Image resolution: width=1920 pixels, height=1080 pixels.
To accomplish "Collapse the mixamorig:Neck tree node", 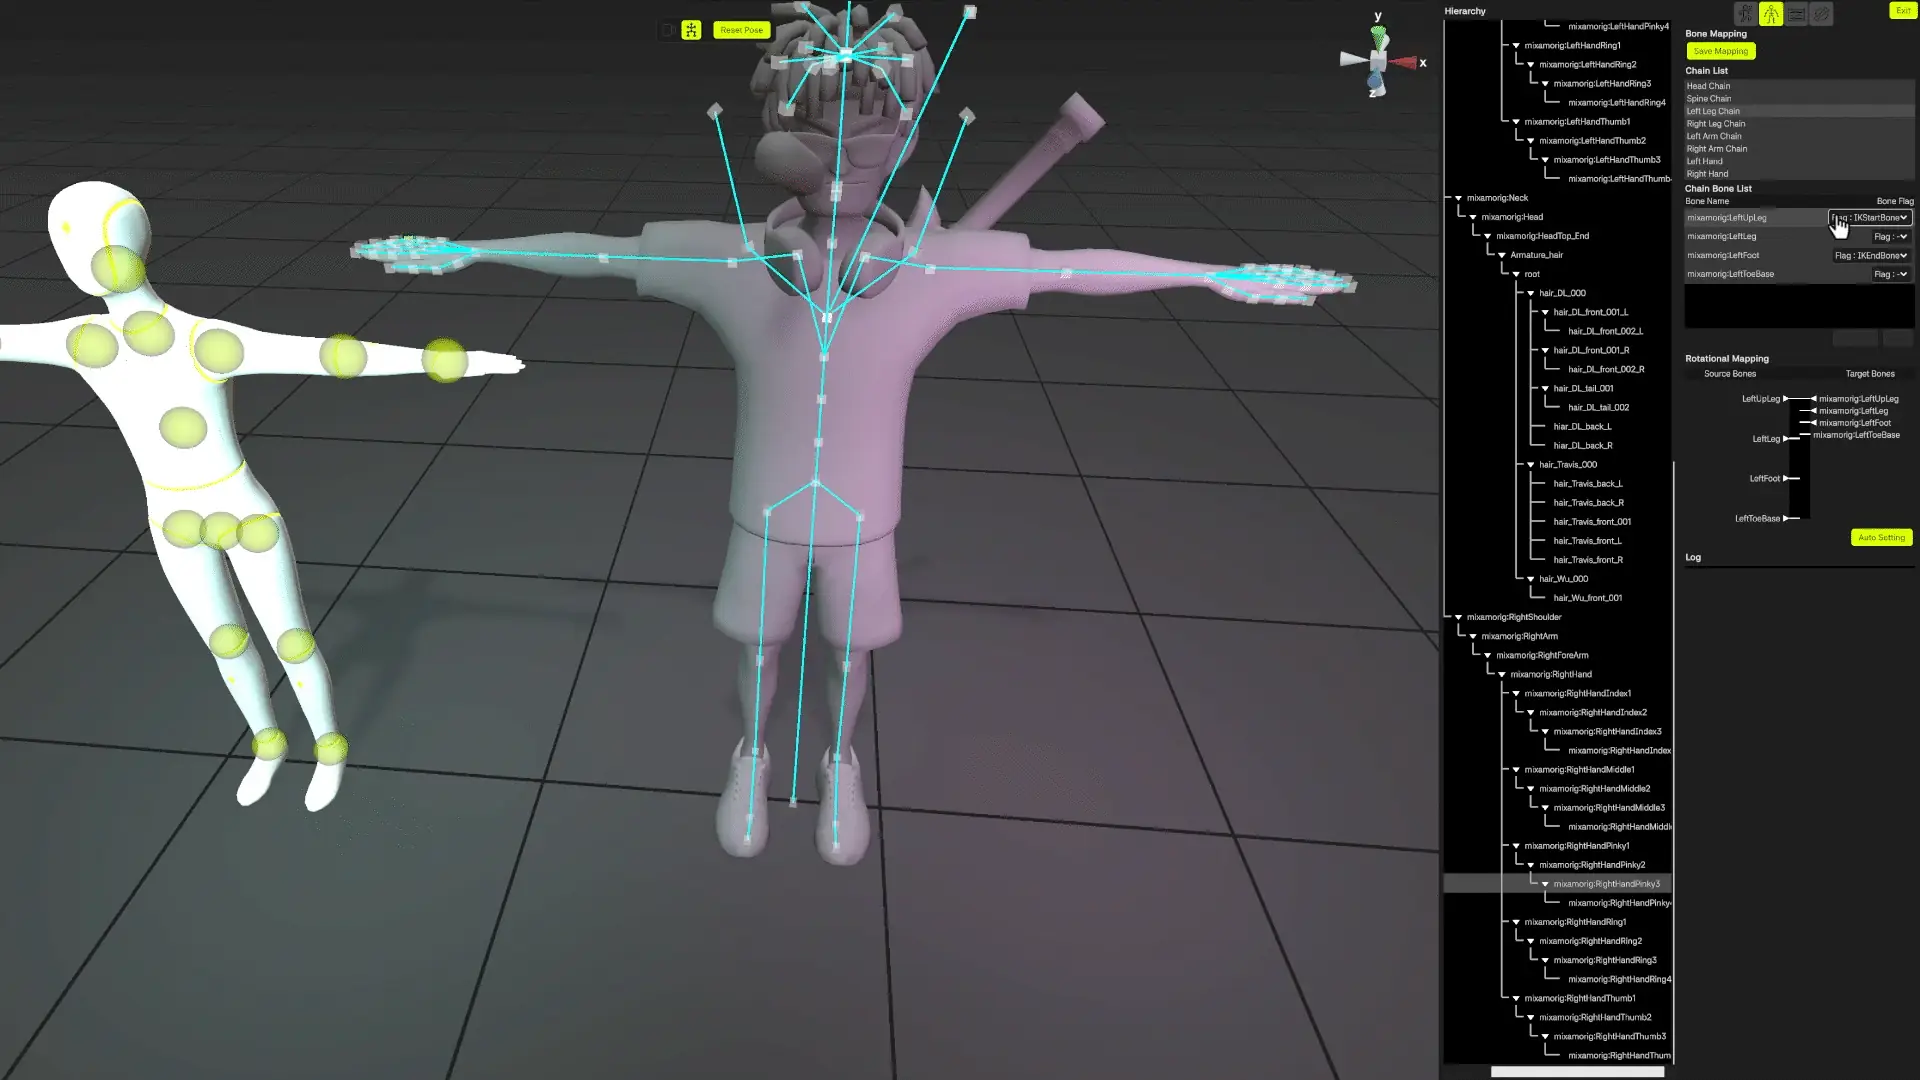I will pyautogui.click(x=1458, y=198).
